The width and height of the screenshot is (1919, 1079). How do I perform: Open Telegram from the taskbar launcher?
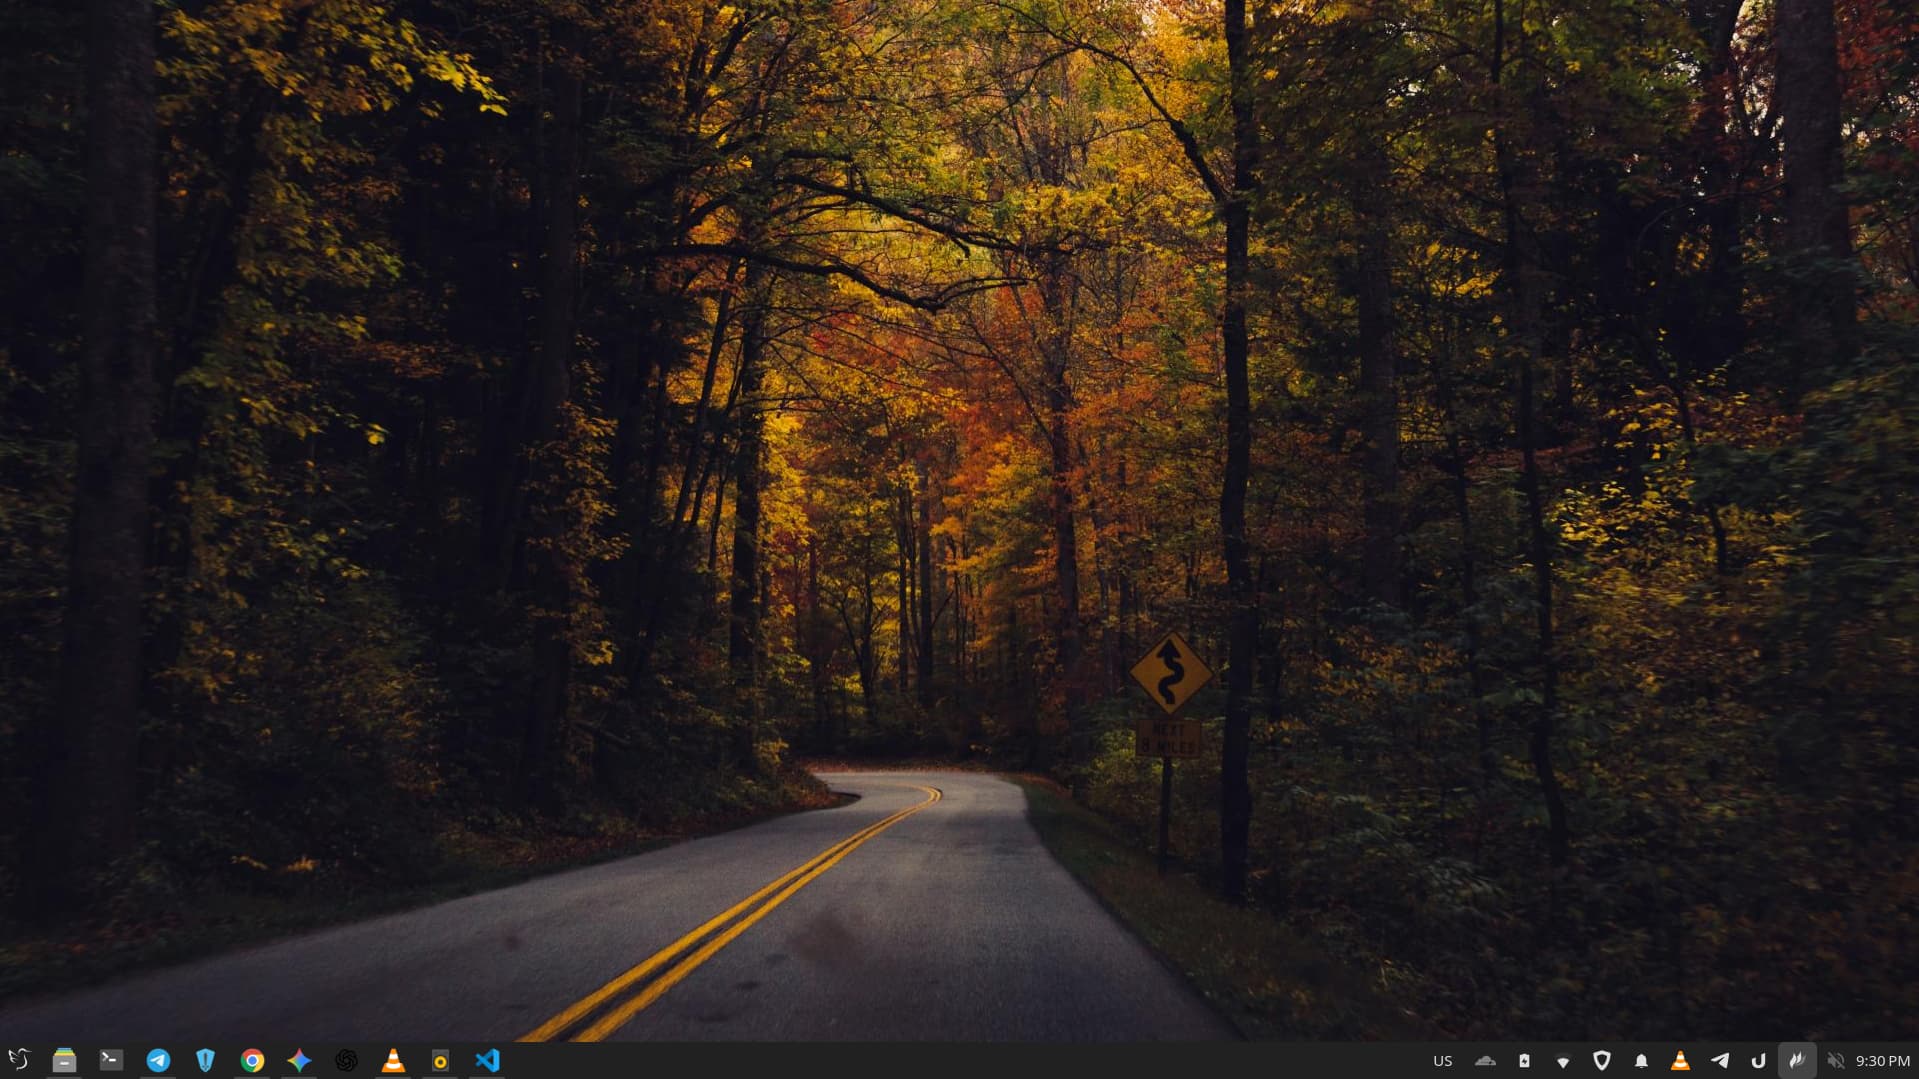click(158, 1060)
